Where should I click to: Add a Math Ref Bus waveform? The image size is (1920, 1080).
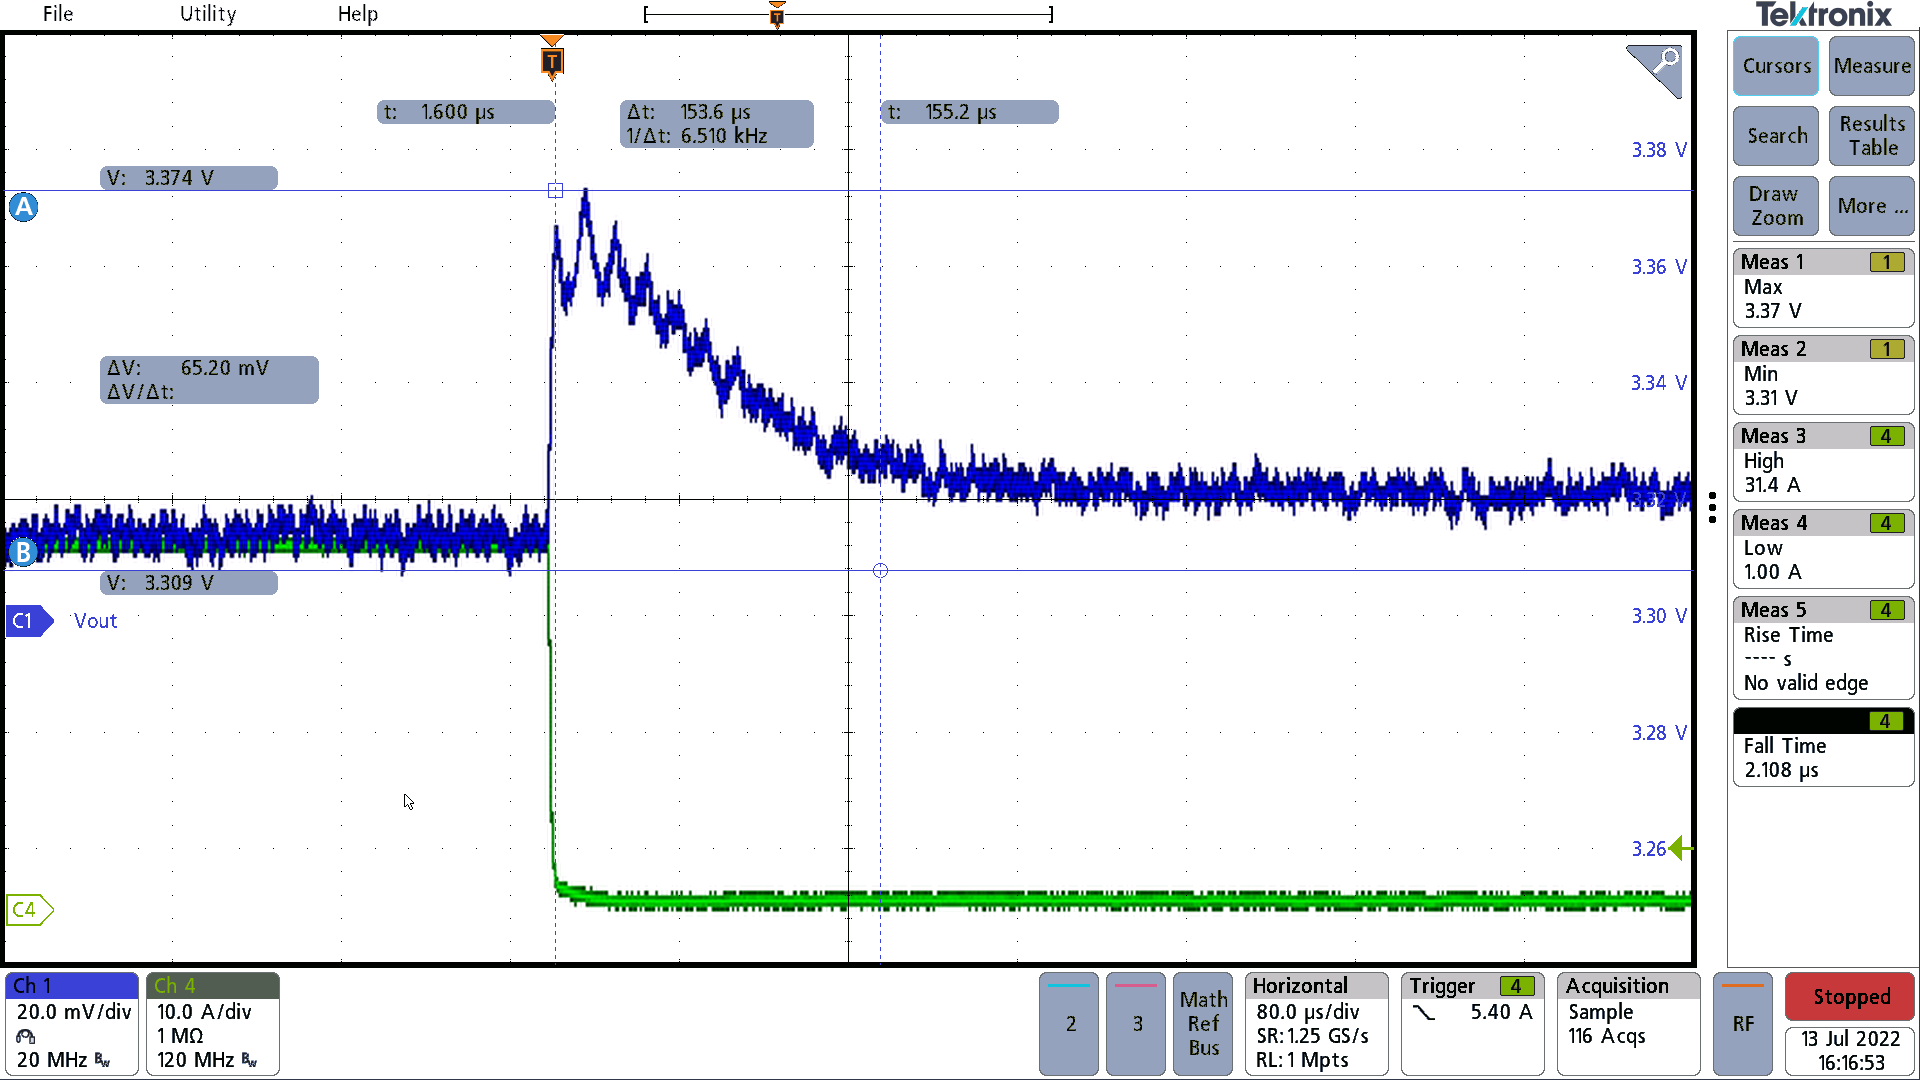coord(1203,1023)
